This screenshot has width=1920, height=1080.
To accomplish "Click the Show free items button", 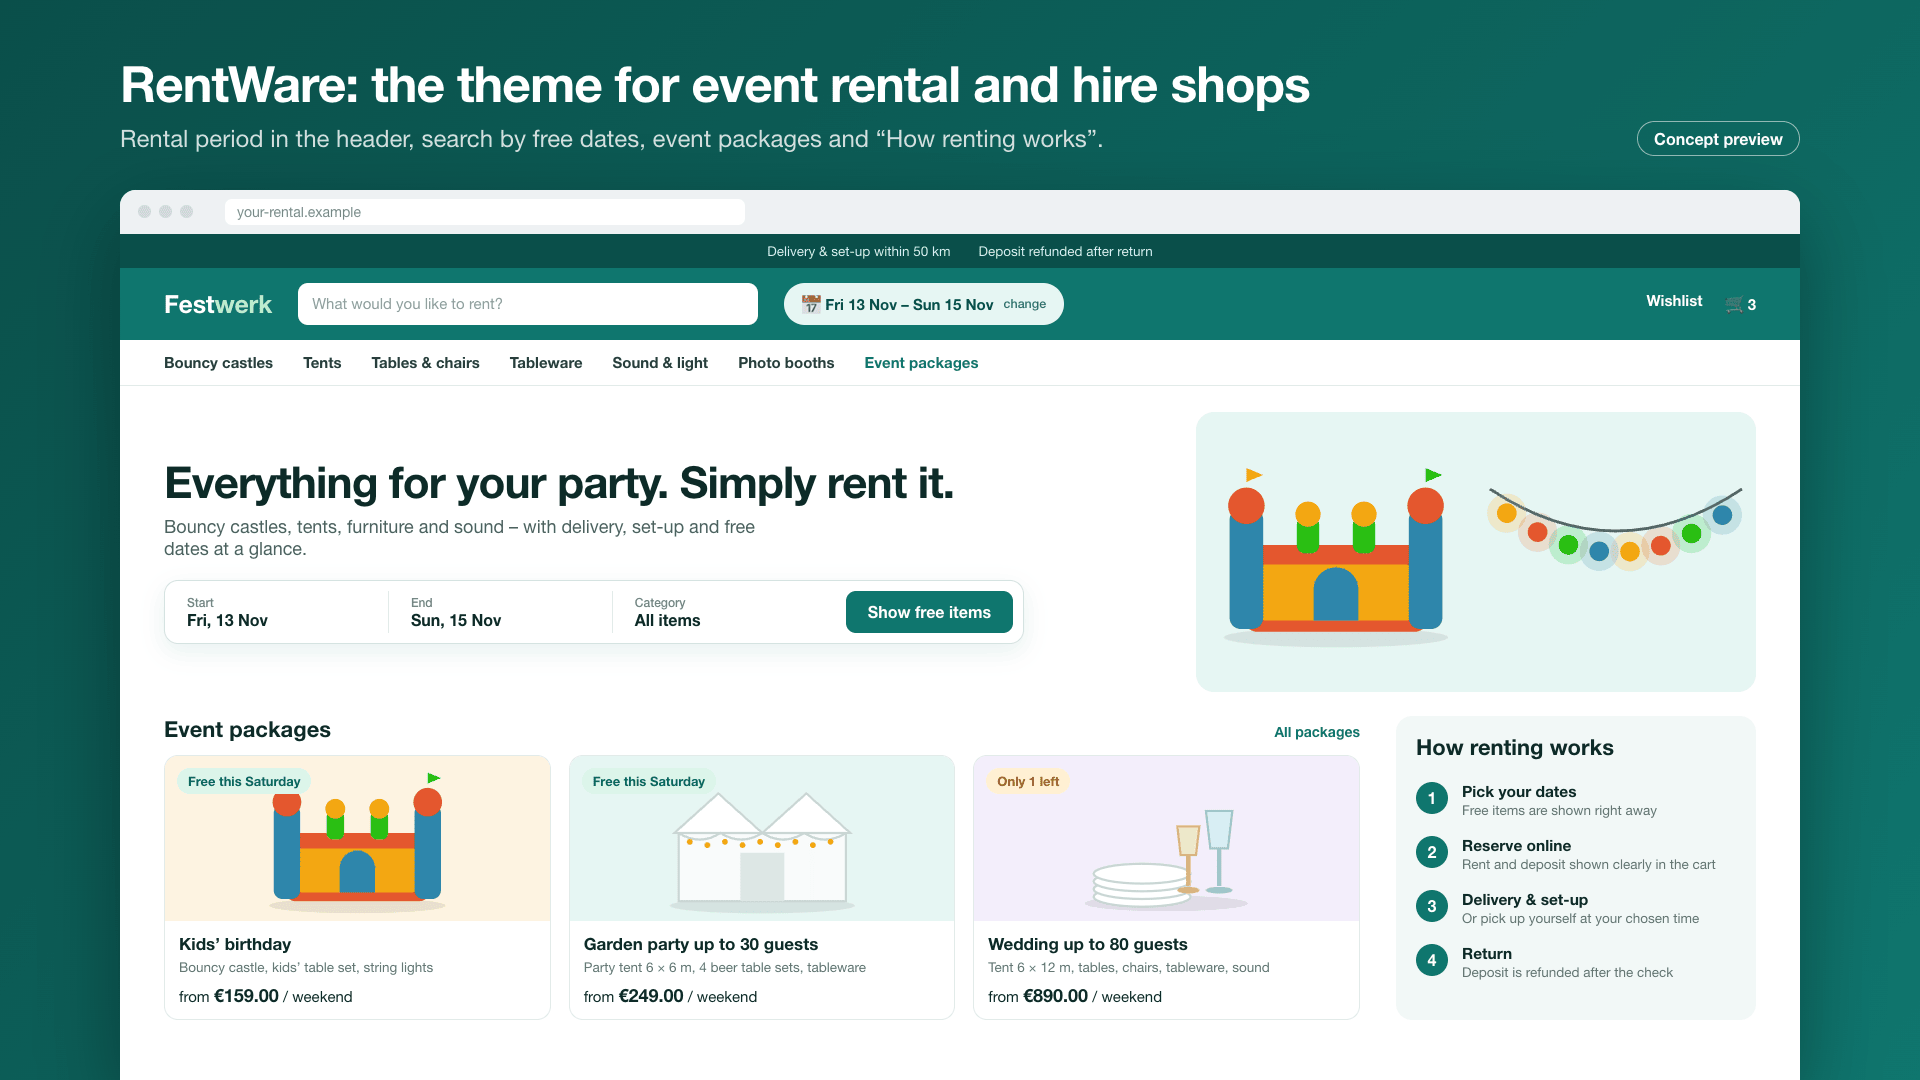I will [x=929, y=612].
